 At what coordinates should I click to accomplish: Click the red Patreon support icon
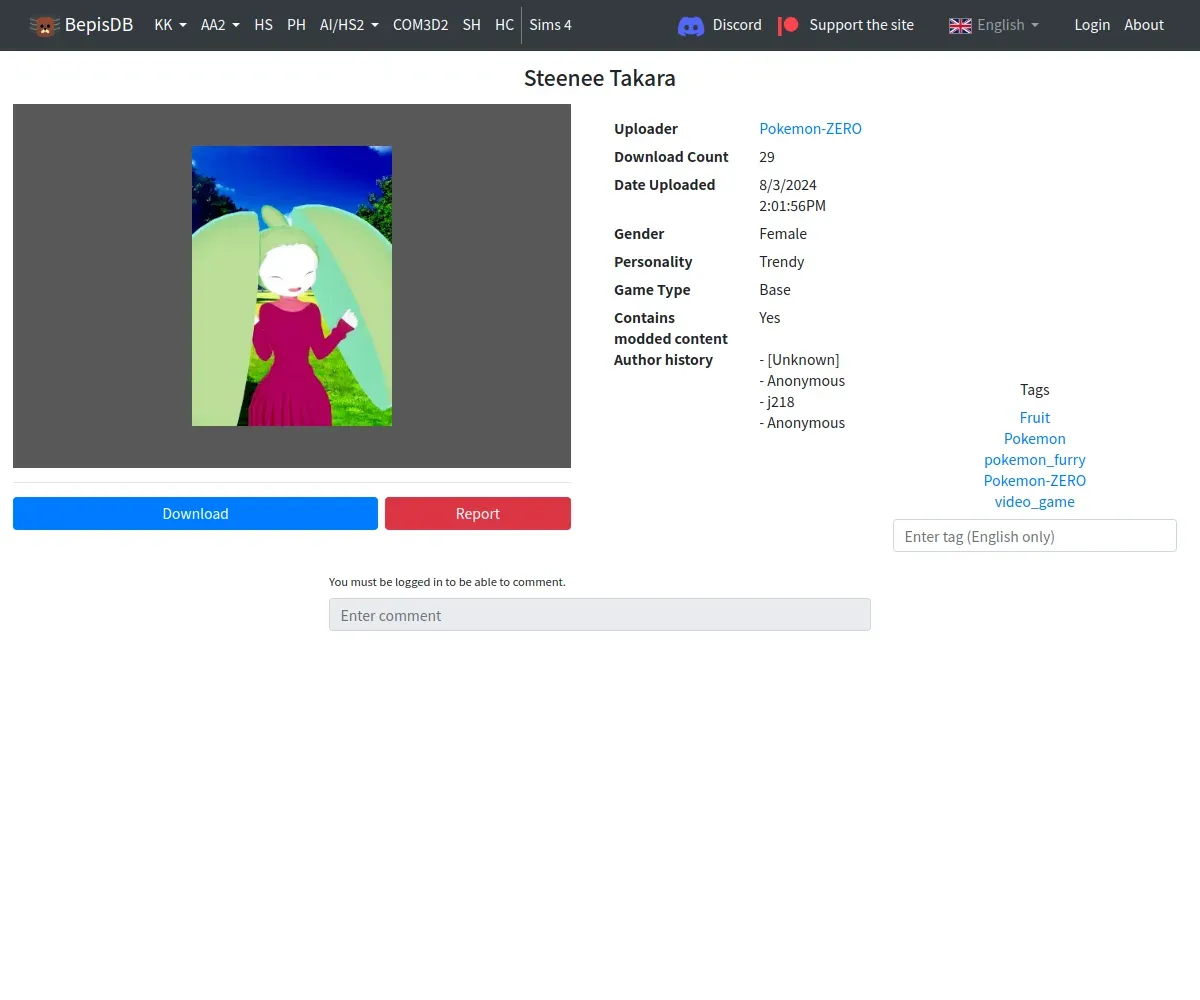click(789, 25)
